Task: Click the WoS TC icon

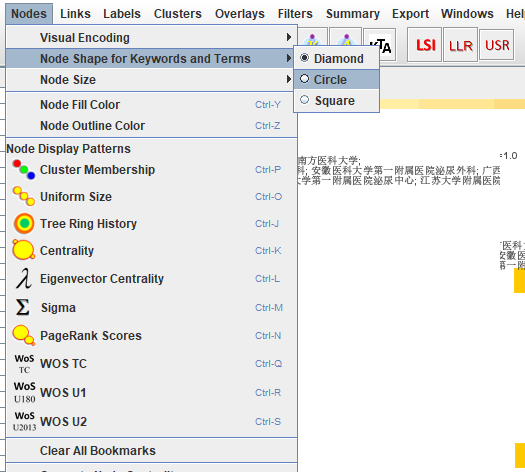Action: (x=24, y=364)
